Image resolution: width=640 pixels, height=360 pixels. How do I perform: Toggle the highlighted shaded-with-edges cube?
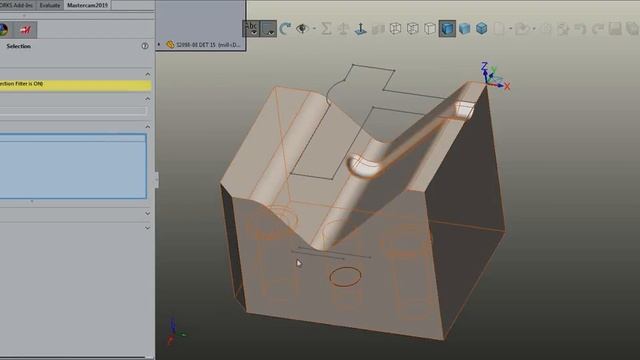click(x=447, y=29)
